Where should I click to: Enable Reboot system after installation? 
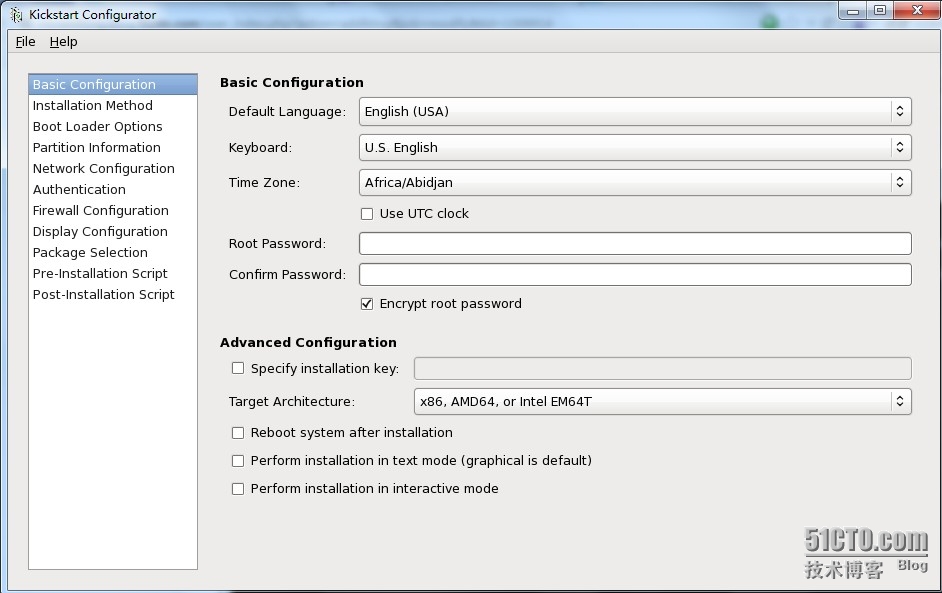(238, 433)
